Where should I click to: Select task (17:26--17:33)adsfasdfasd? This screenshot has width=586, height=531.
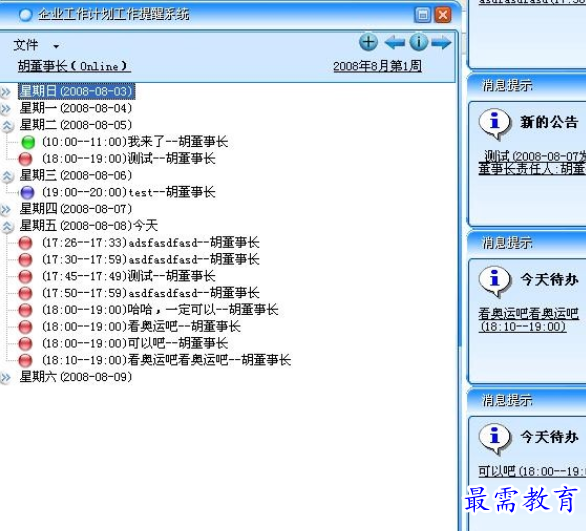(150, 243)
